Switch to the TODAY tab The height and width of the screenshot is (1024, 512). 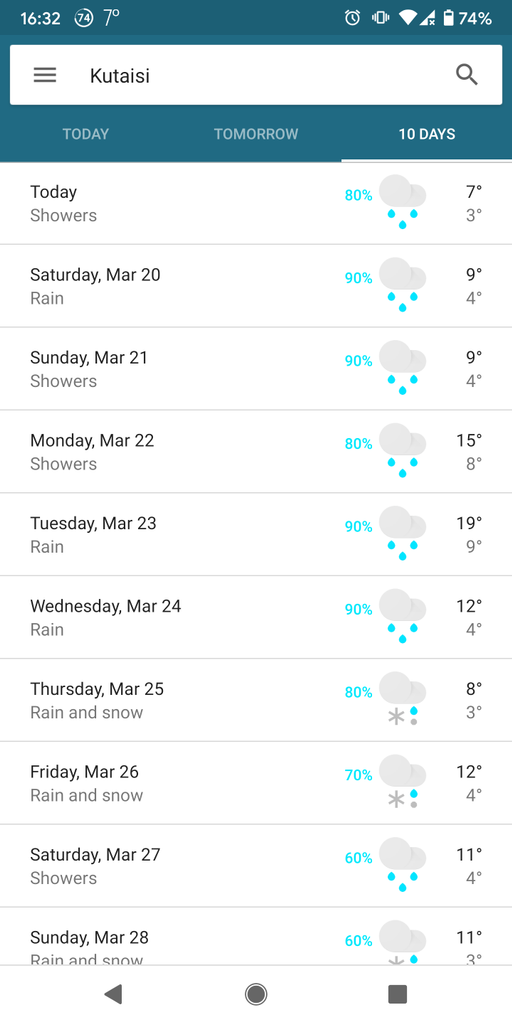[86, 134]
